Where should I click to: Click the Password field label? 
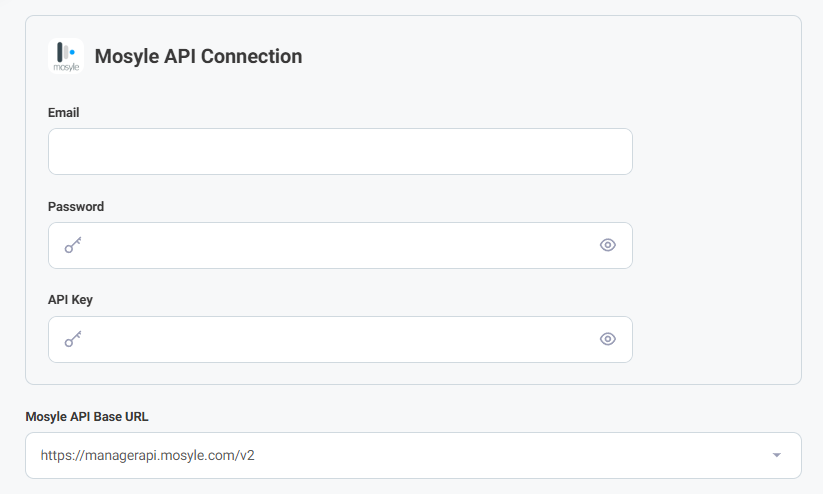pos(76,206)
